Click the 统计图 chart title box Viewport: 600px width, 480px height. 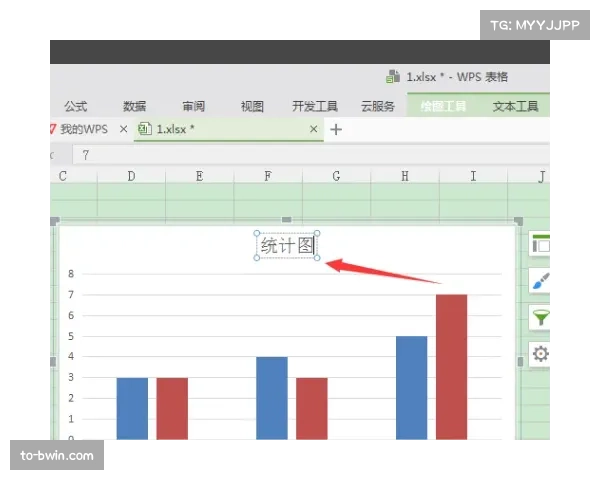(x=288, y=245)
